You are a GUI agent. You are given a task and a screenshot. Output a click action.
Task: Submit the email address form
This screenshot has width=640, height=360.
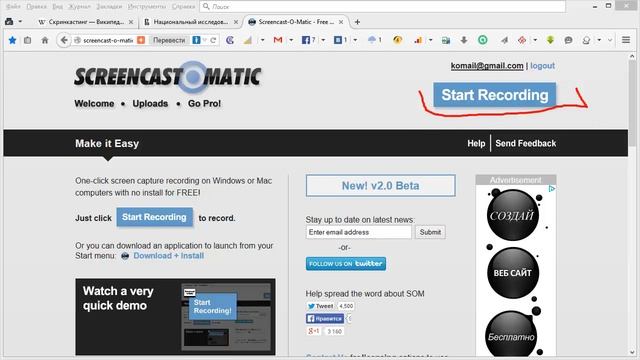[x=430, y=232]
